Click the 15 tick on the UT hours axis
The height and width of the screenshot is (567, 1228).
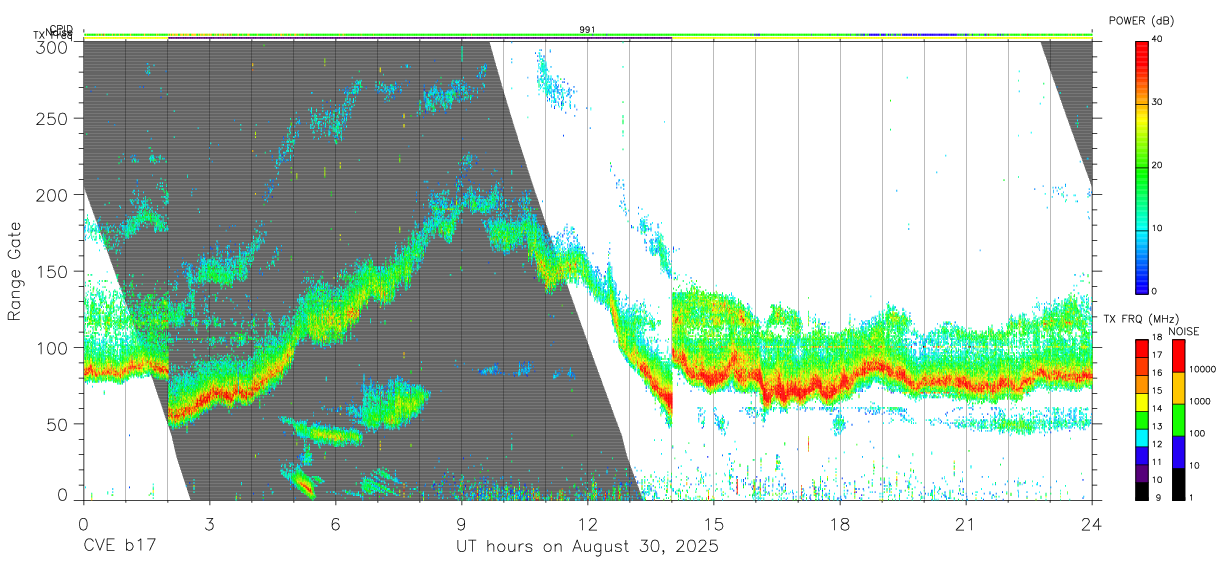(714, 524)
